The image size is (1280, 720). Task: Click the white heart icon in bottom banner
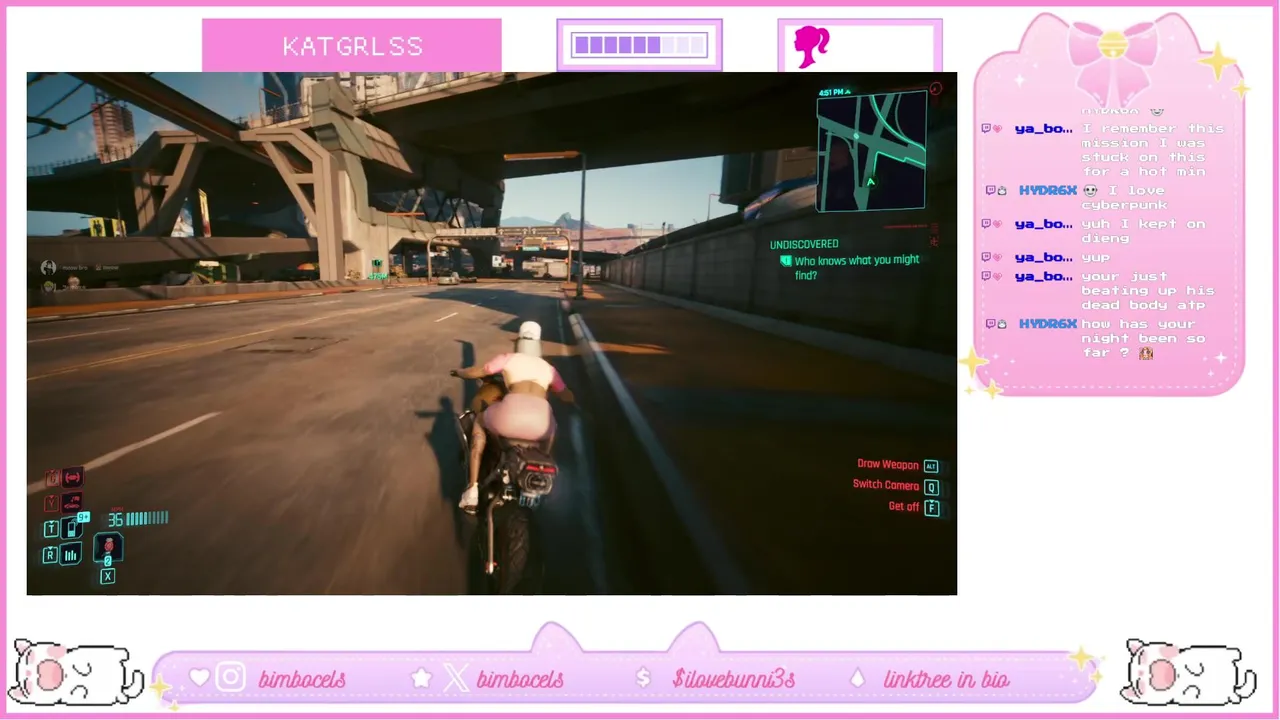click(x=199, y=678)
